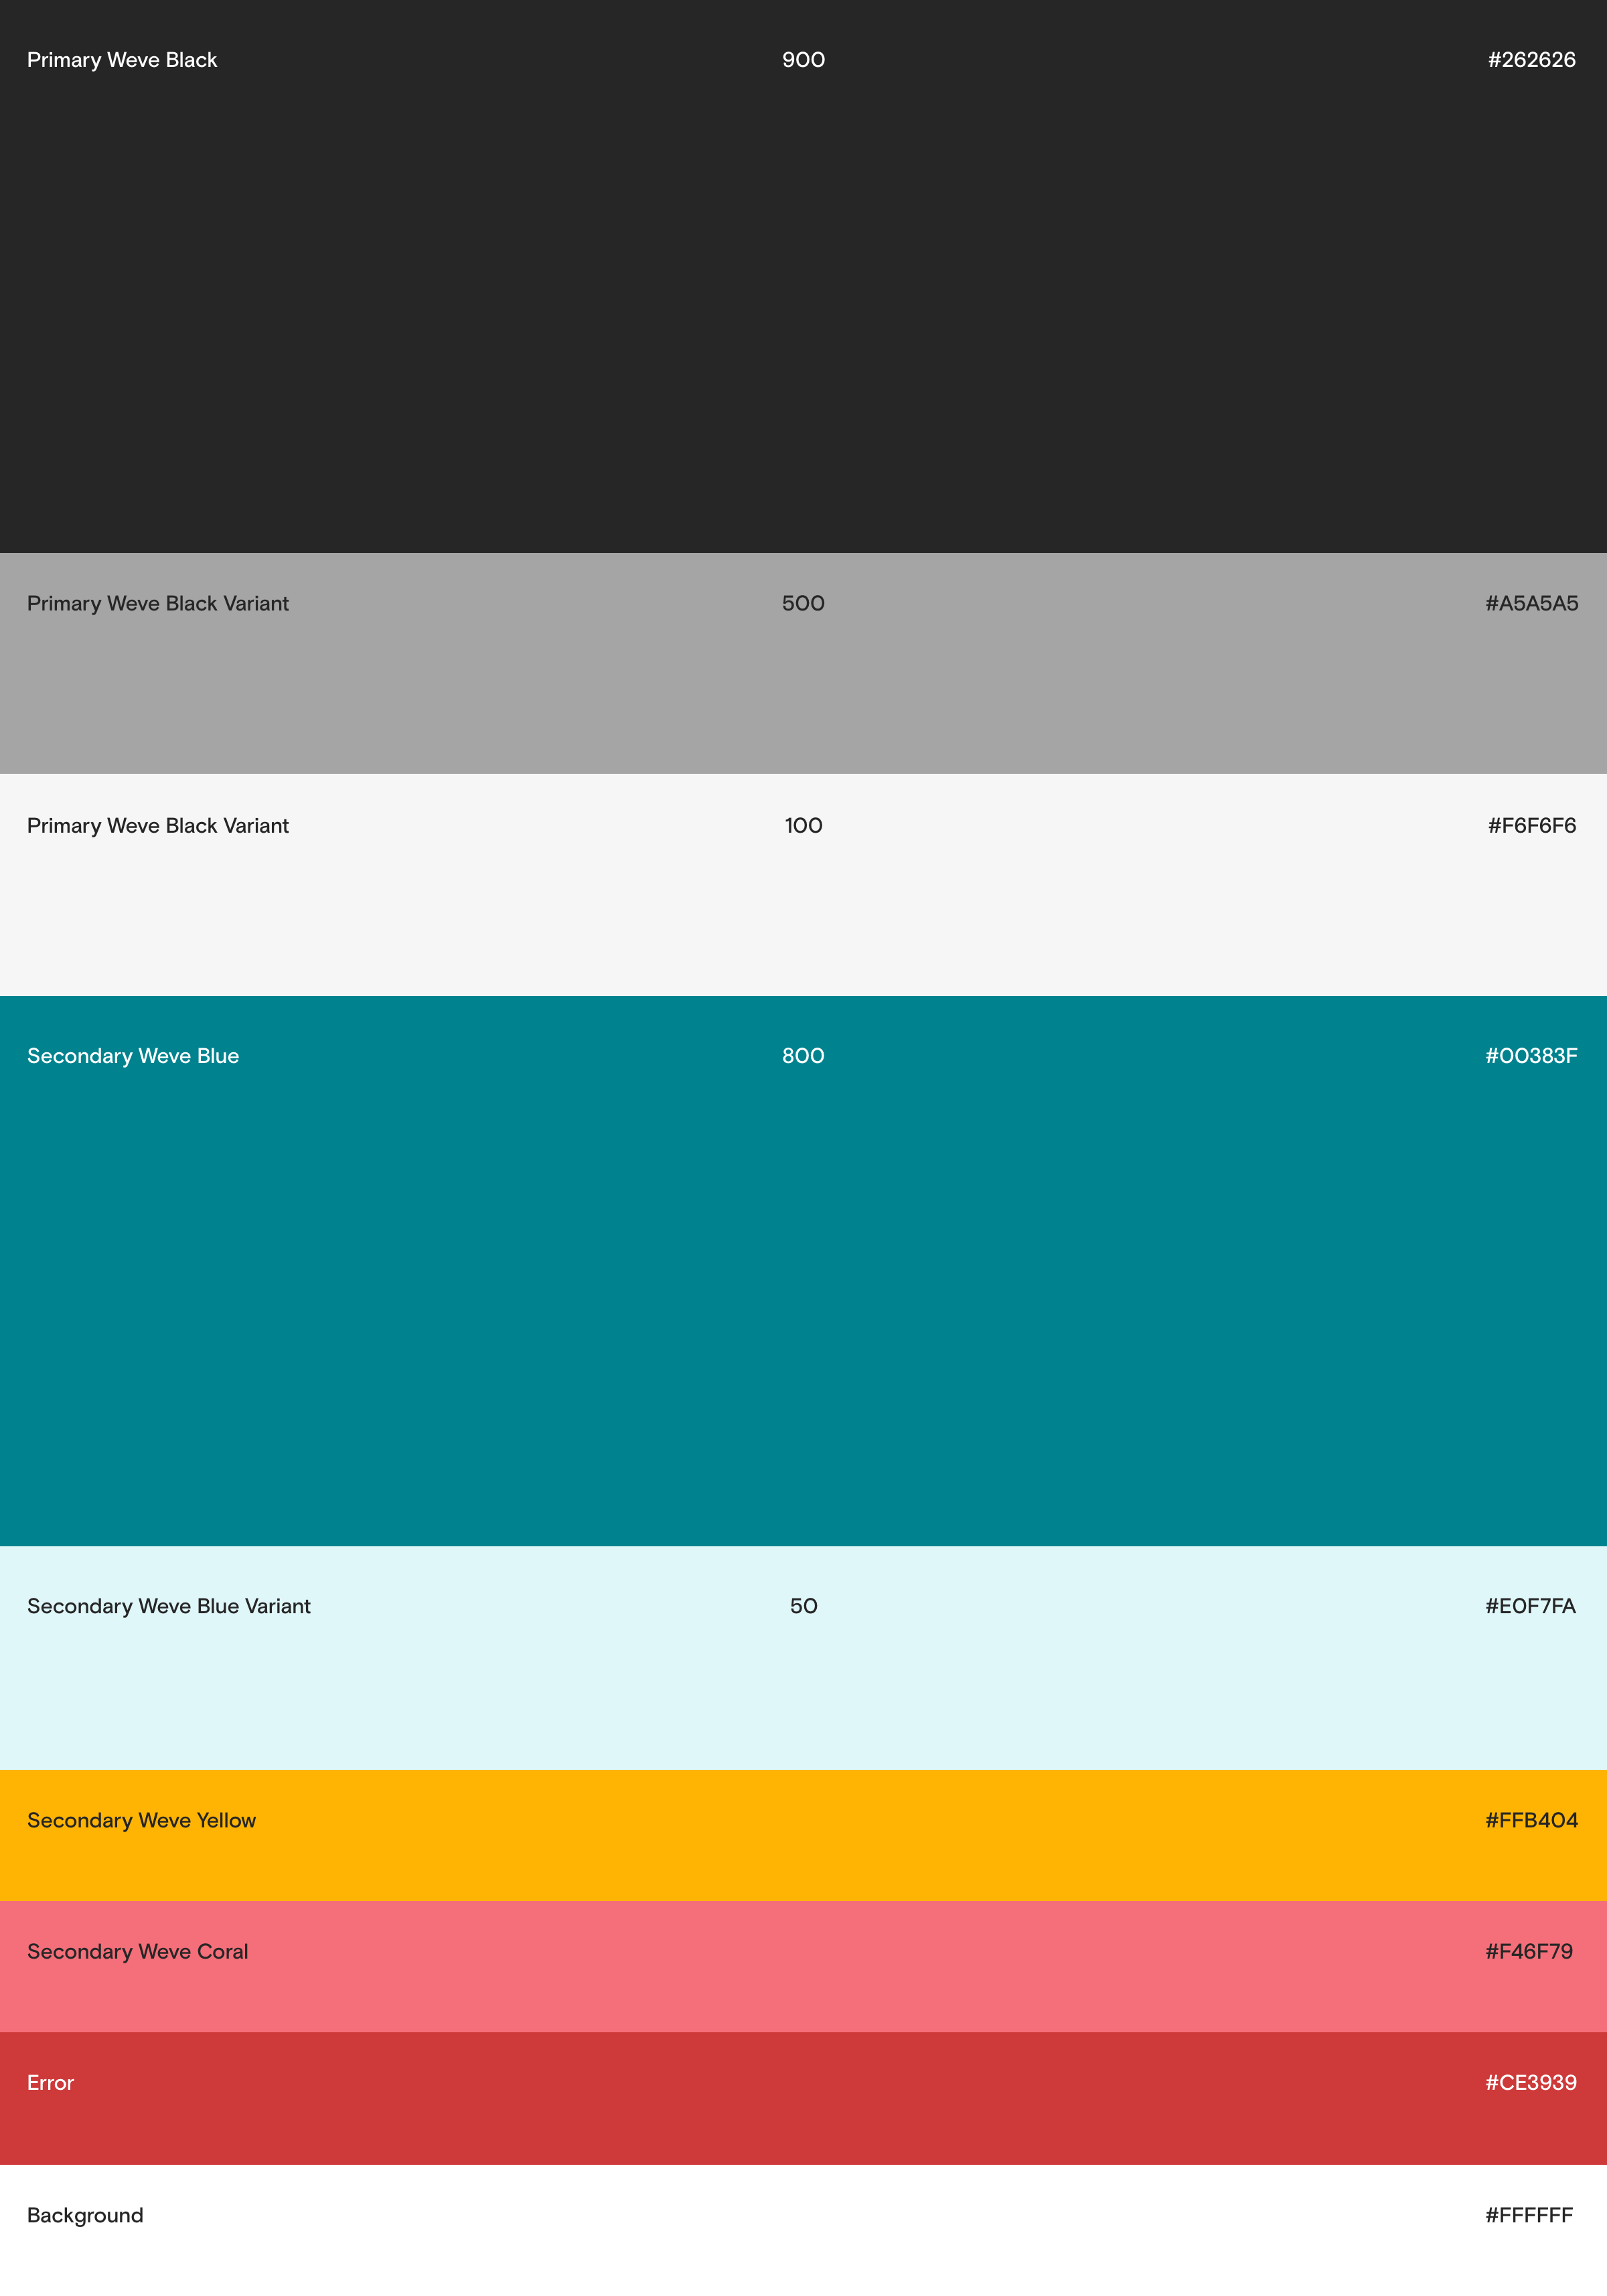Select the shade value 500
Image resolution: width=1607 pixels, height=2296 pixels.
coord(803,604)
